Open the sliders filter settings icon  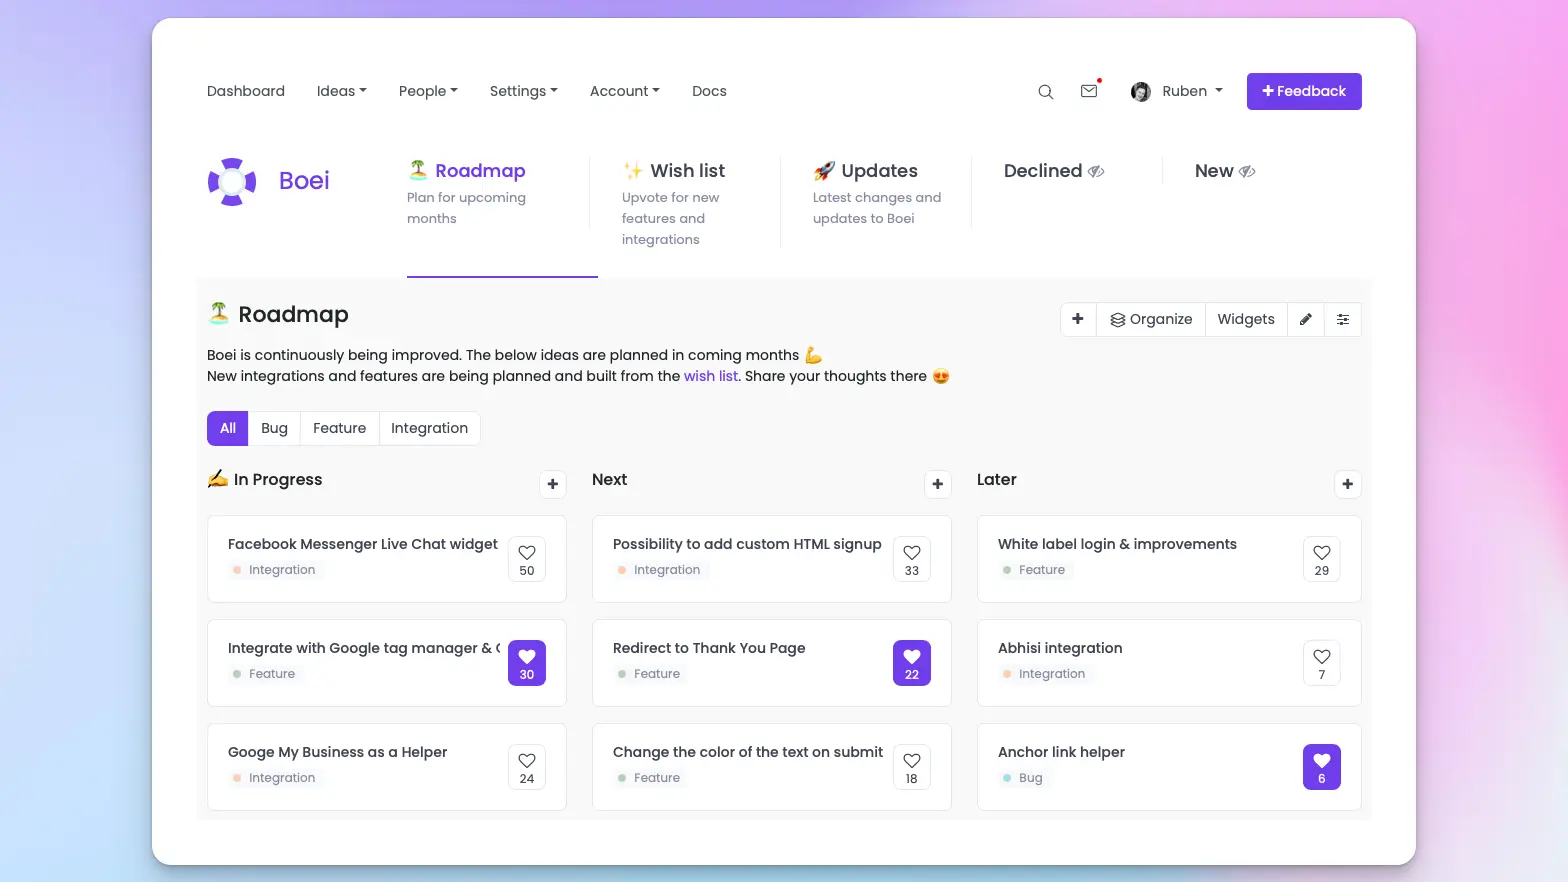pyautogui.click(x=1343, y=320)
